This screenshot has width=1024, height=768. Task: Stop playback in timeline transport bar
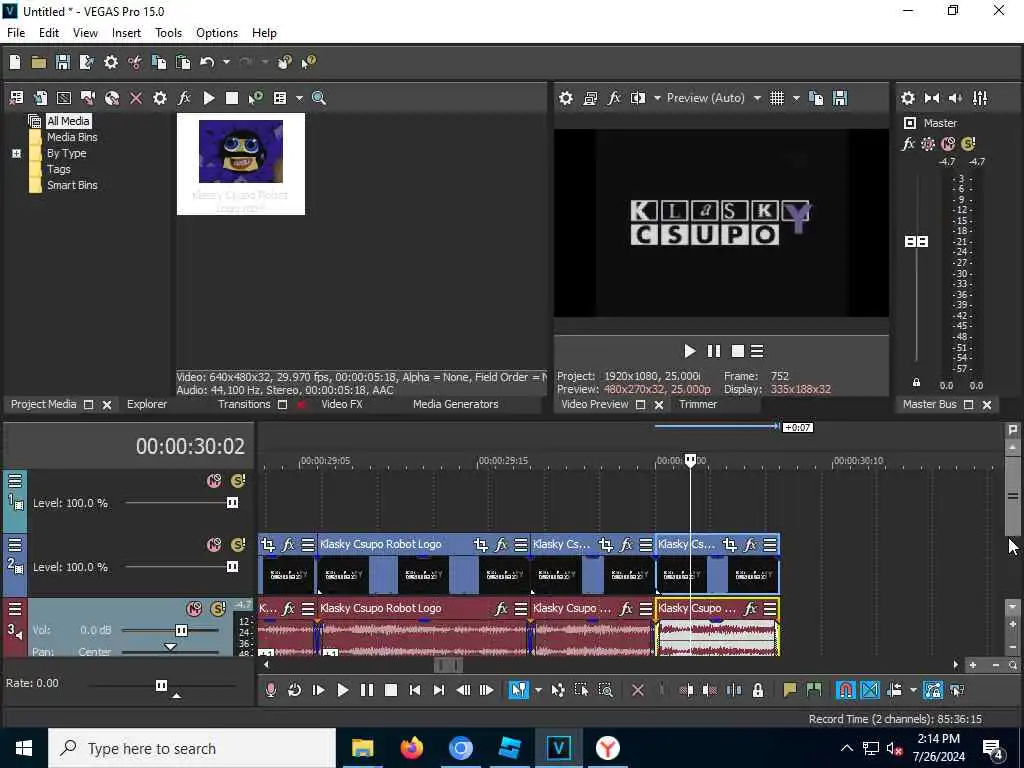[x=391, y=690]
